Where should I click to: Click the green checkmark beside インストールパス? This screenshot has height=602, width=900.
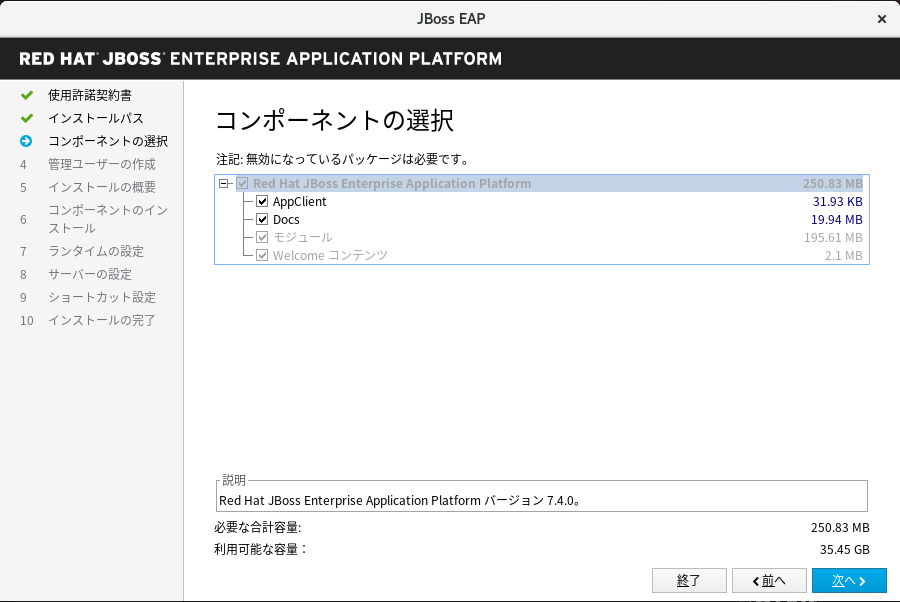coord(26,118)
